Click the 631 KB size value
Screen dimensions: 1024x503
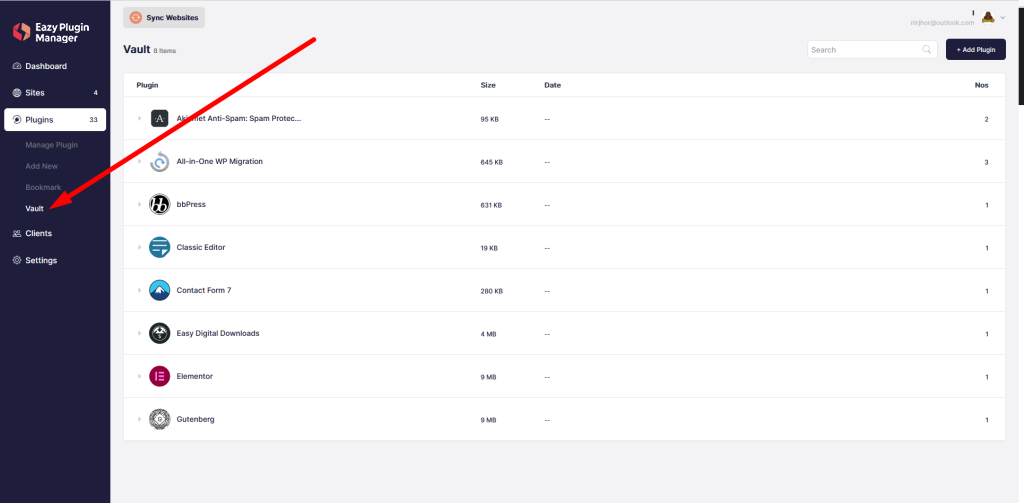click(x=491, y=205)
